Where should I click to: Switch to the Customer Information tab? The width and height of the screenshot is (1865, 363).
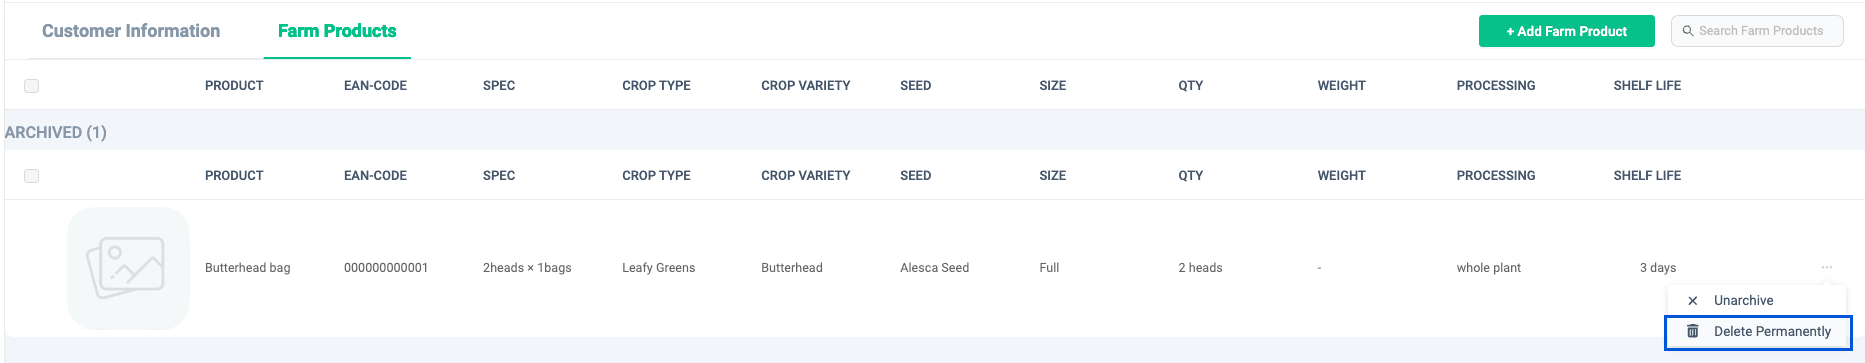131,31
